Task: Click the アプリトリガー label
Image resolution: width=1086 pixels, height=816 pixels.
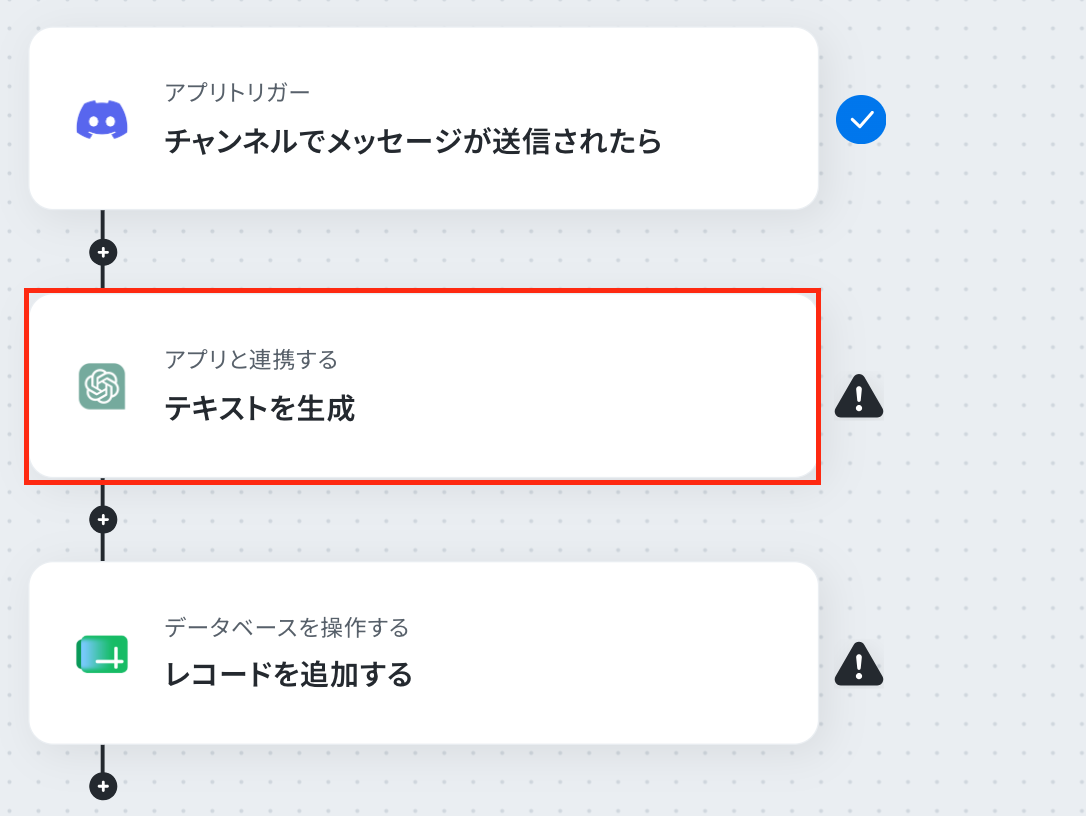Action: click(237, 92)
